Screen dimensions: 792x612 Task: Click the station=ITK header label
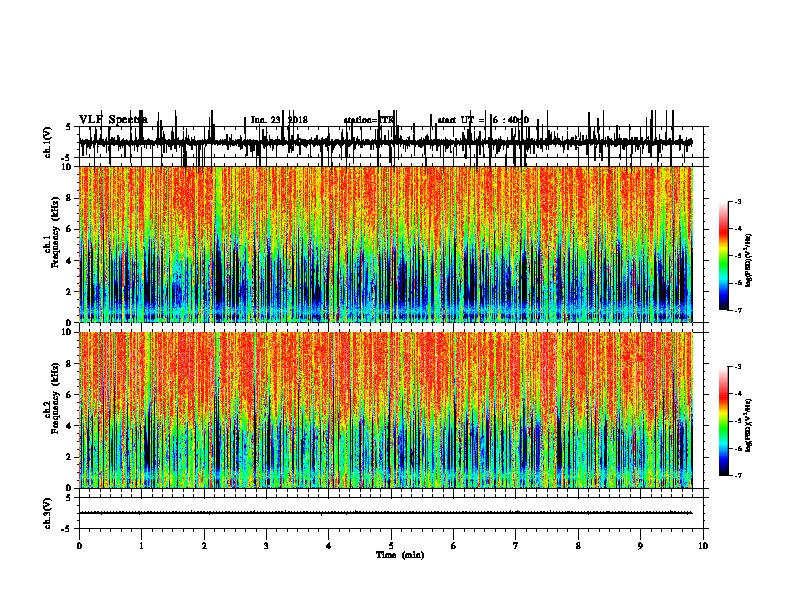point(369,120)
